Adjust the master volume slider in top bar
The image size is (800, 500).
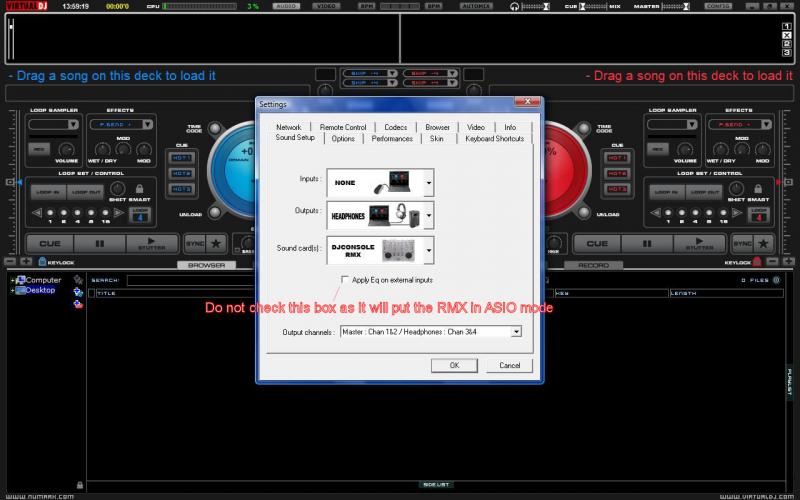676,7
